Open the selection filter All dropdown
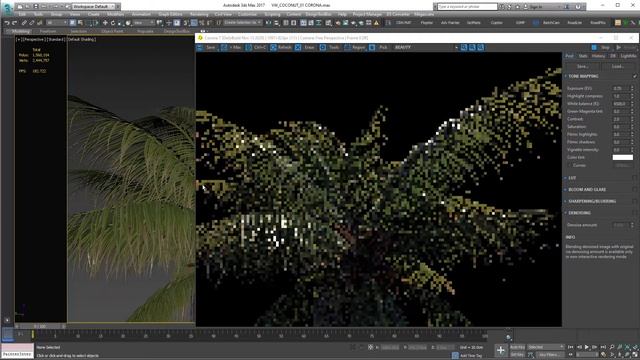The width and height of the screenshot is (640, 360). 56,23
